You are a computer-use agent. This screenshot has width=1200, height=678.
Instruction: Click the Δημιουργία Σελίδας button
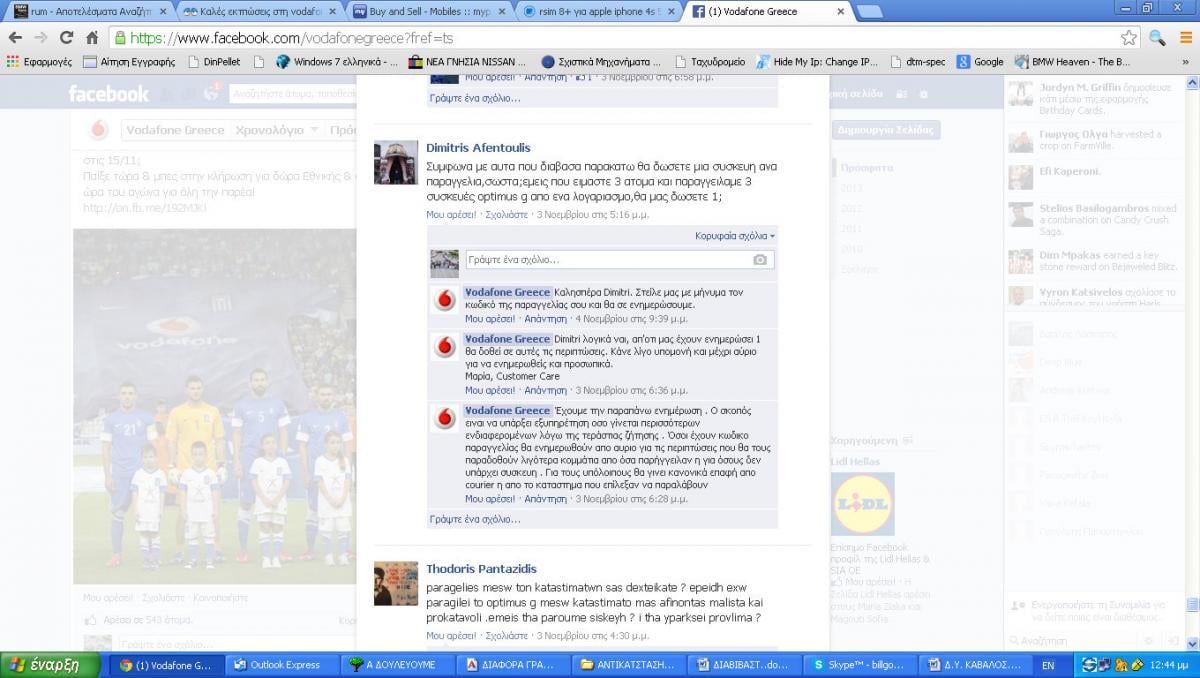(x=886, y=130)
